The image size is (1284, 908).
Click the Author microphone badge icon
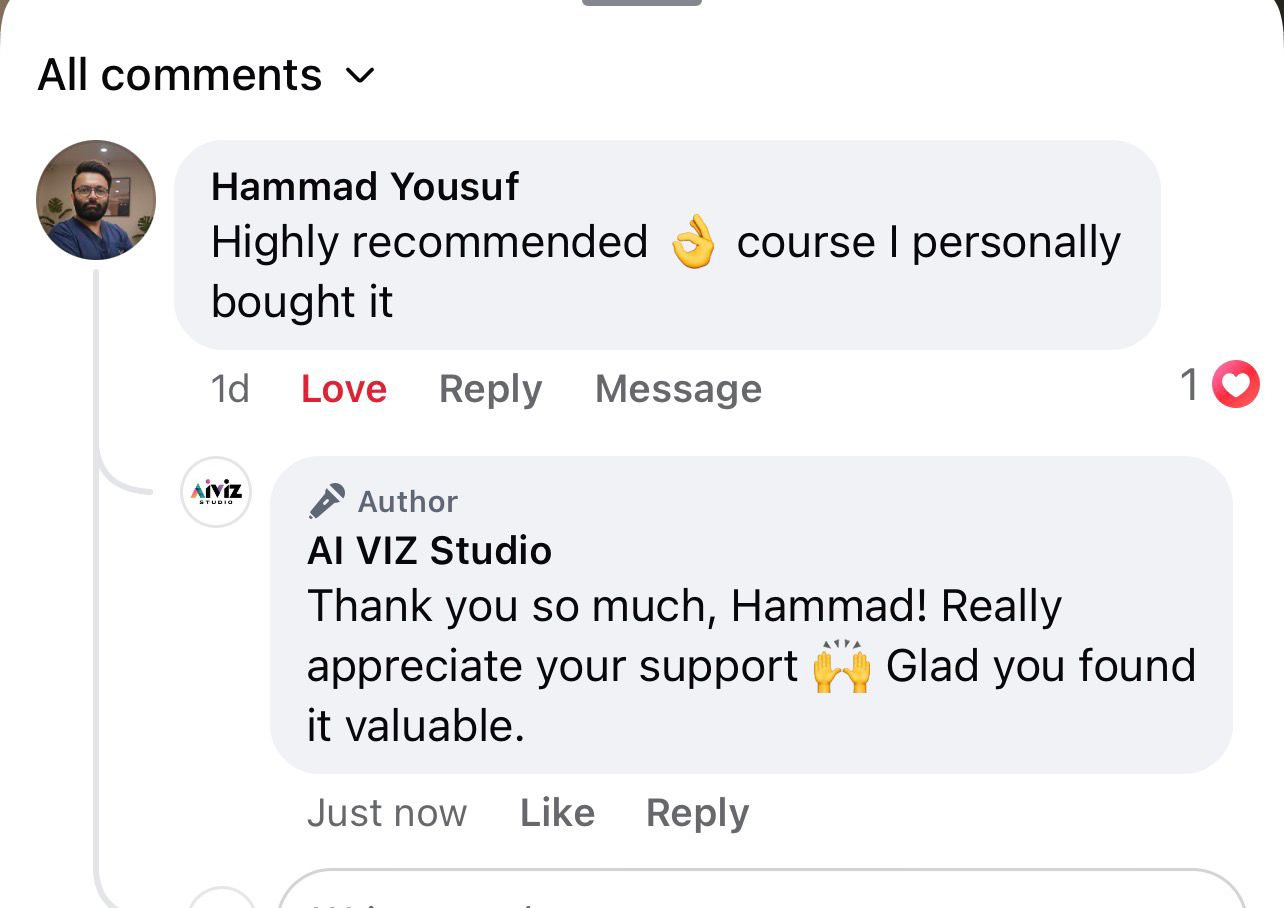click(x=327, y=501)
